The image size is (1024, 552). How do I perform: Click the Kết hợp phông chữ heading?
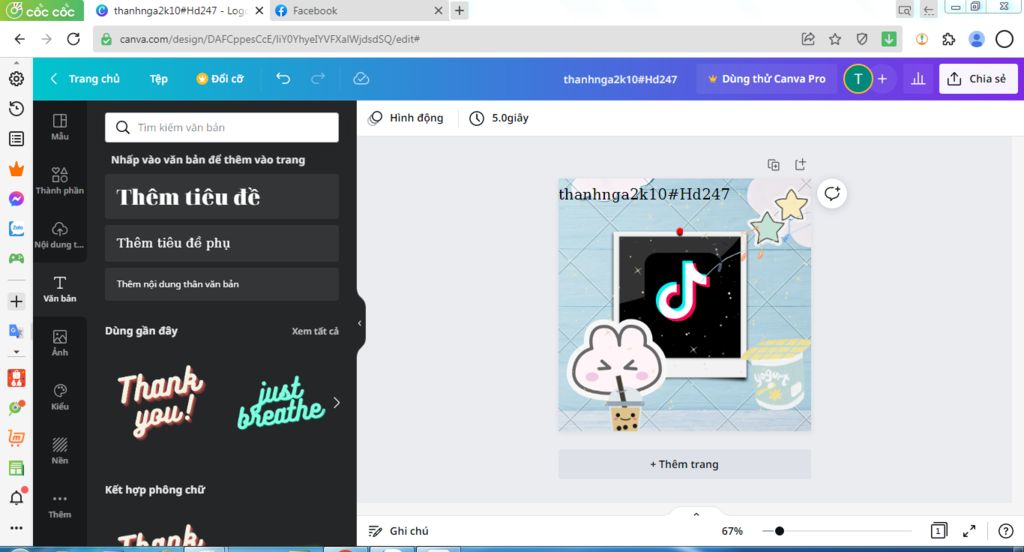click(x=155, y=490)
